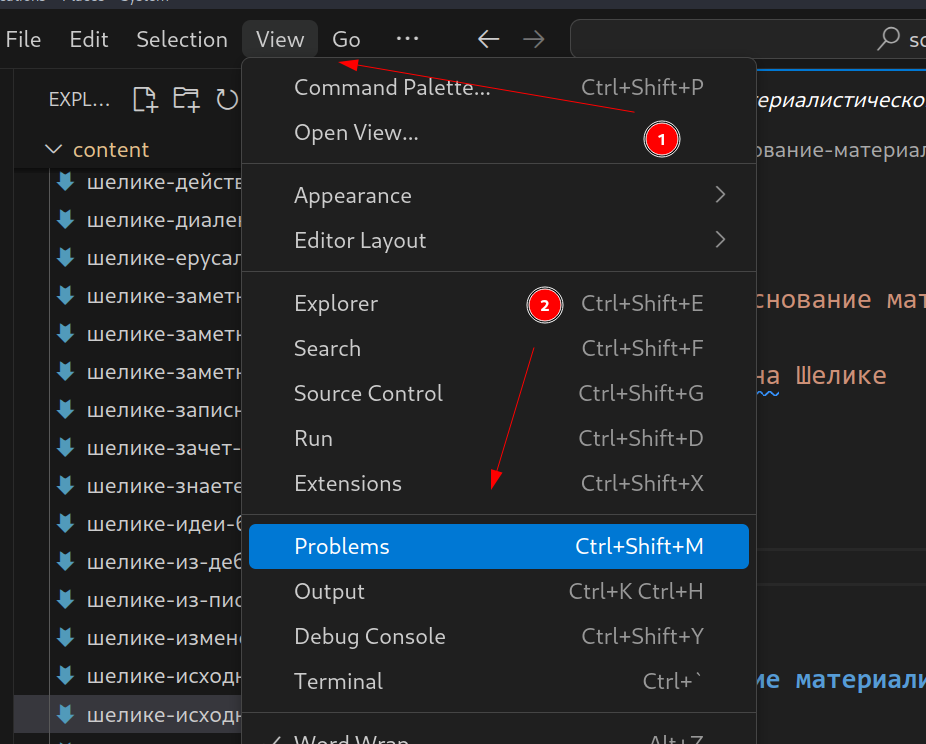Click the magnifier icon in command center

pos(887,39)
